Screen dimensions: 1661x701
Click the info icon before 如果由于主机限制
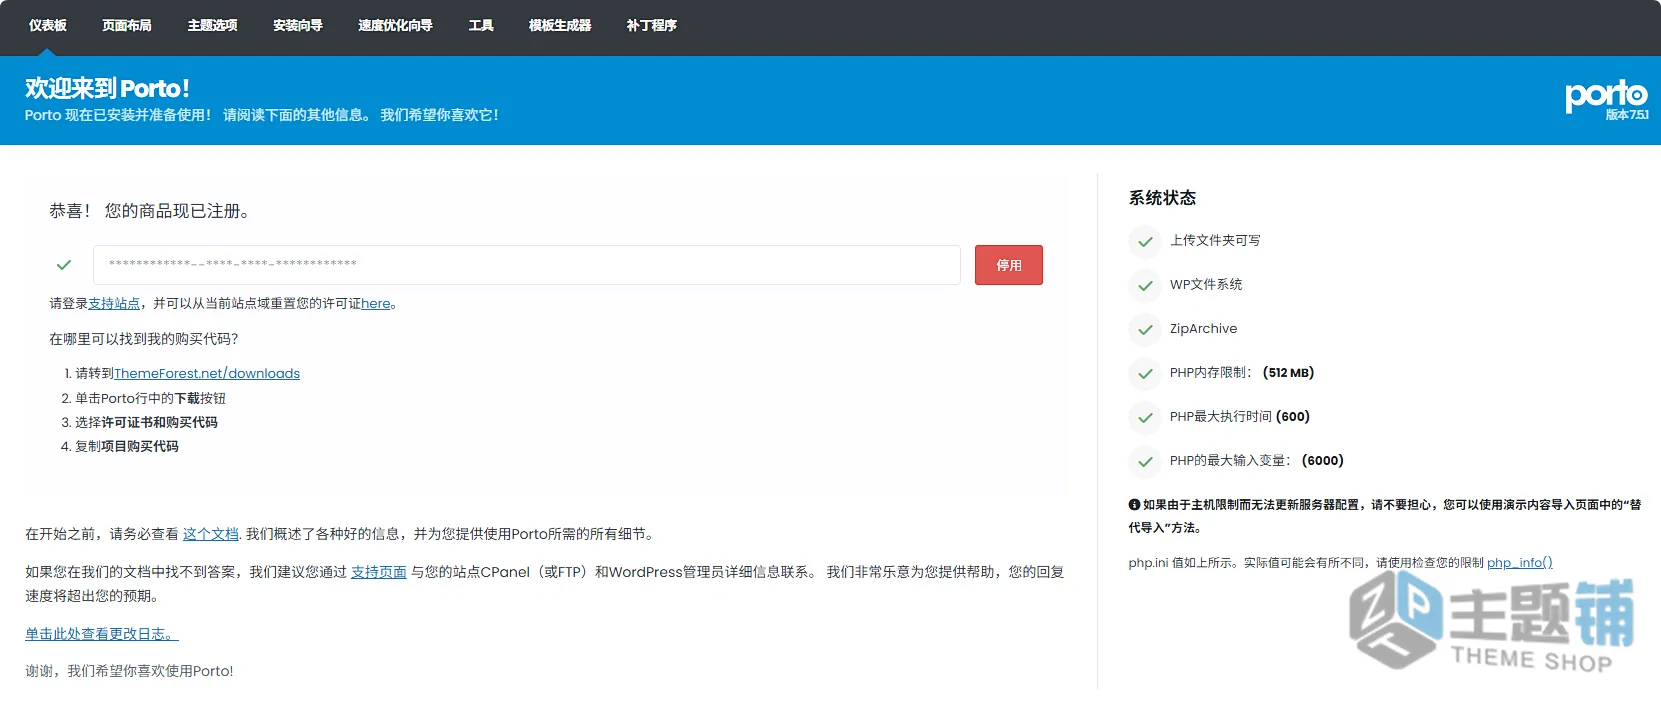1134,505
